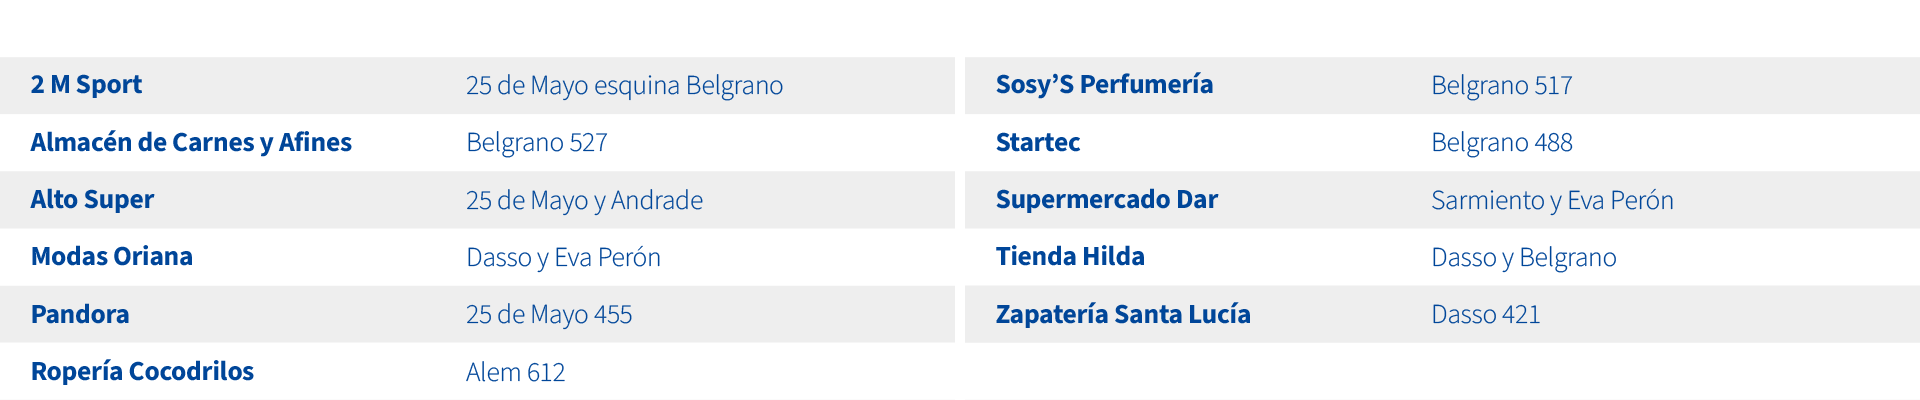Click the 25 de Mayo y Andrade address

[x=584, y=201]
